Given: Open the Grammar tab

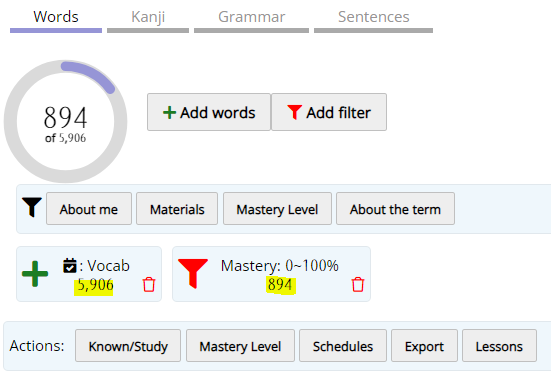Looking at the screenshot, I should pos(251,19).
